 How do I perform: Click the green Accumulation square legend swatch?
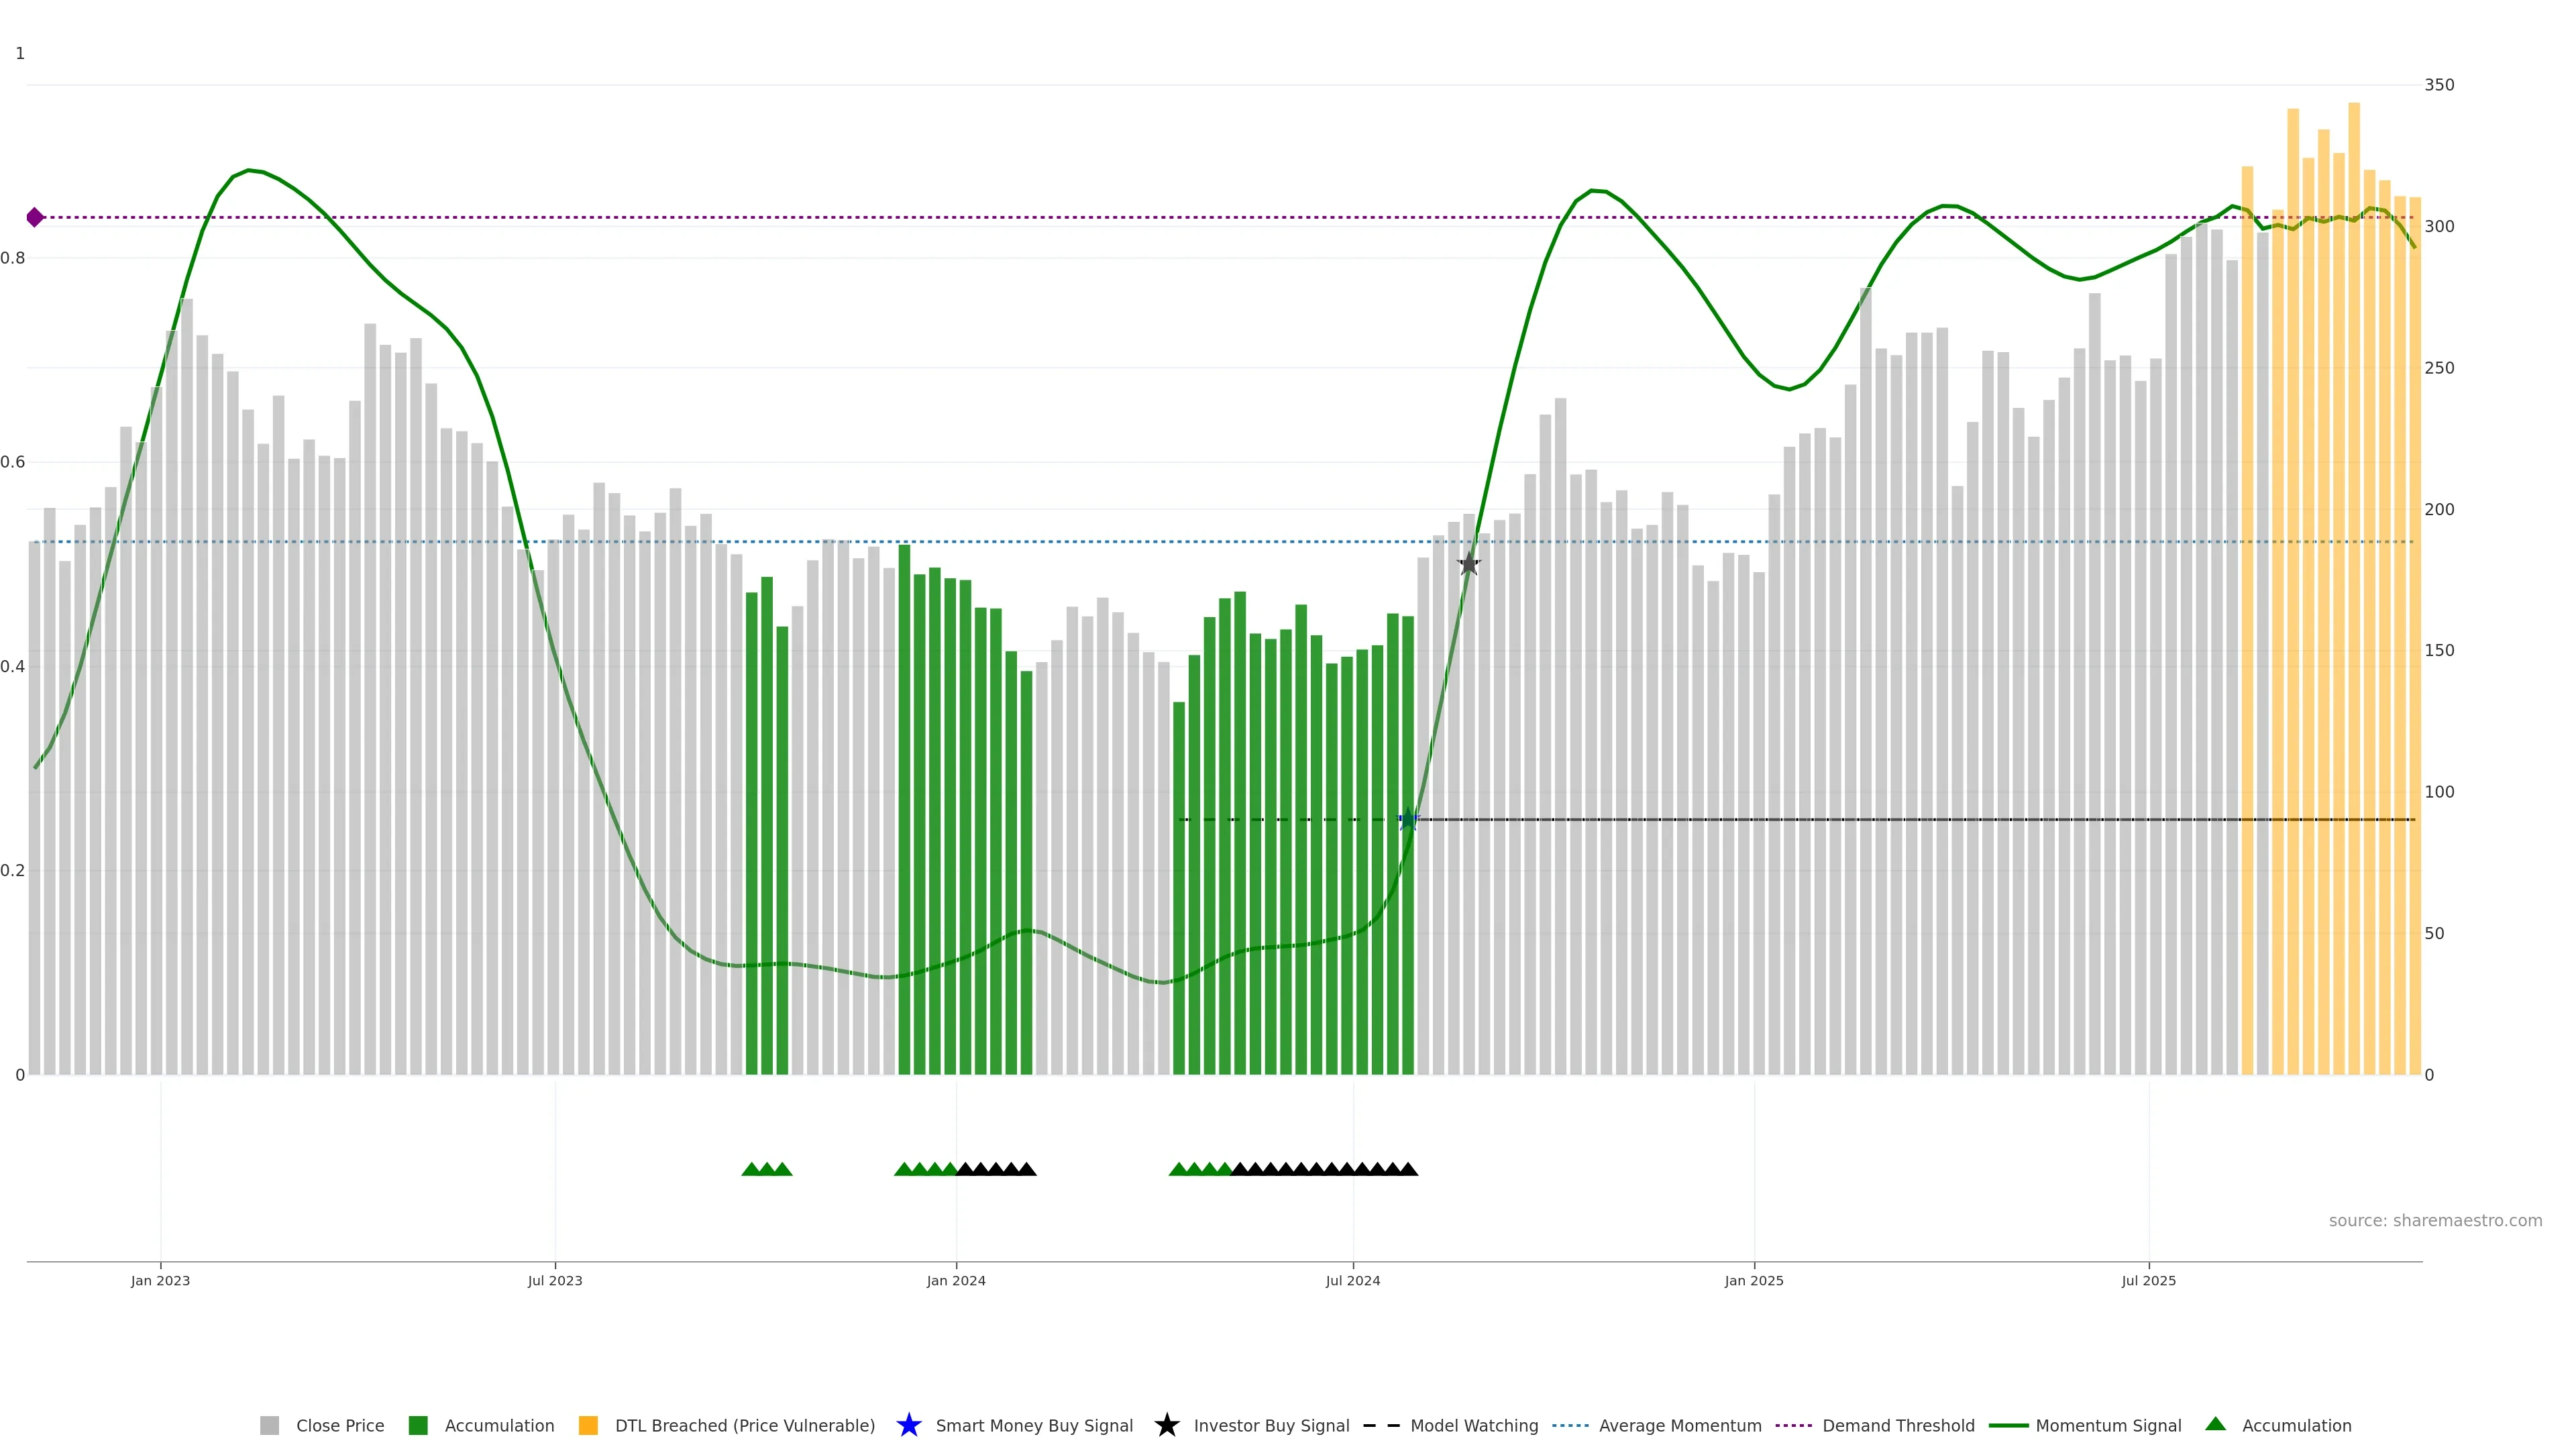pyautogui.click(x=418, y=1426)
